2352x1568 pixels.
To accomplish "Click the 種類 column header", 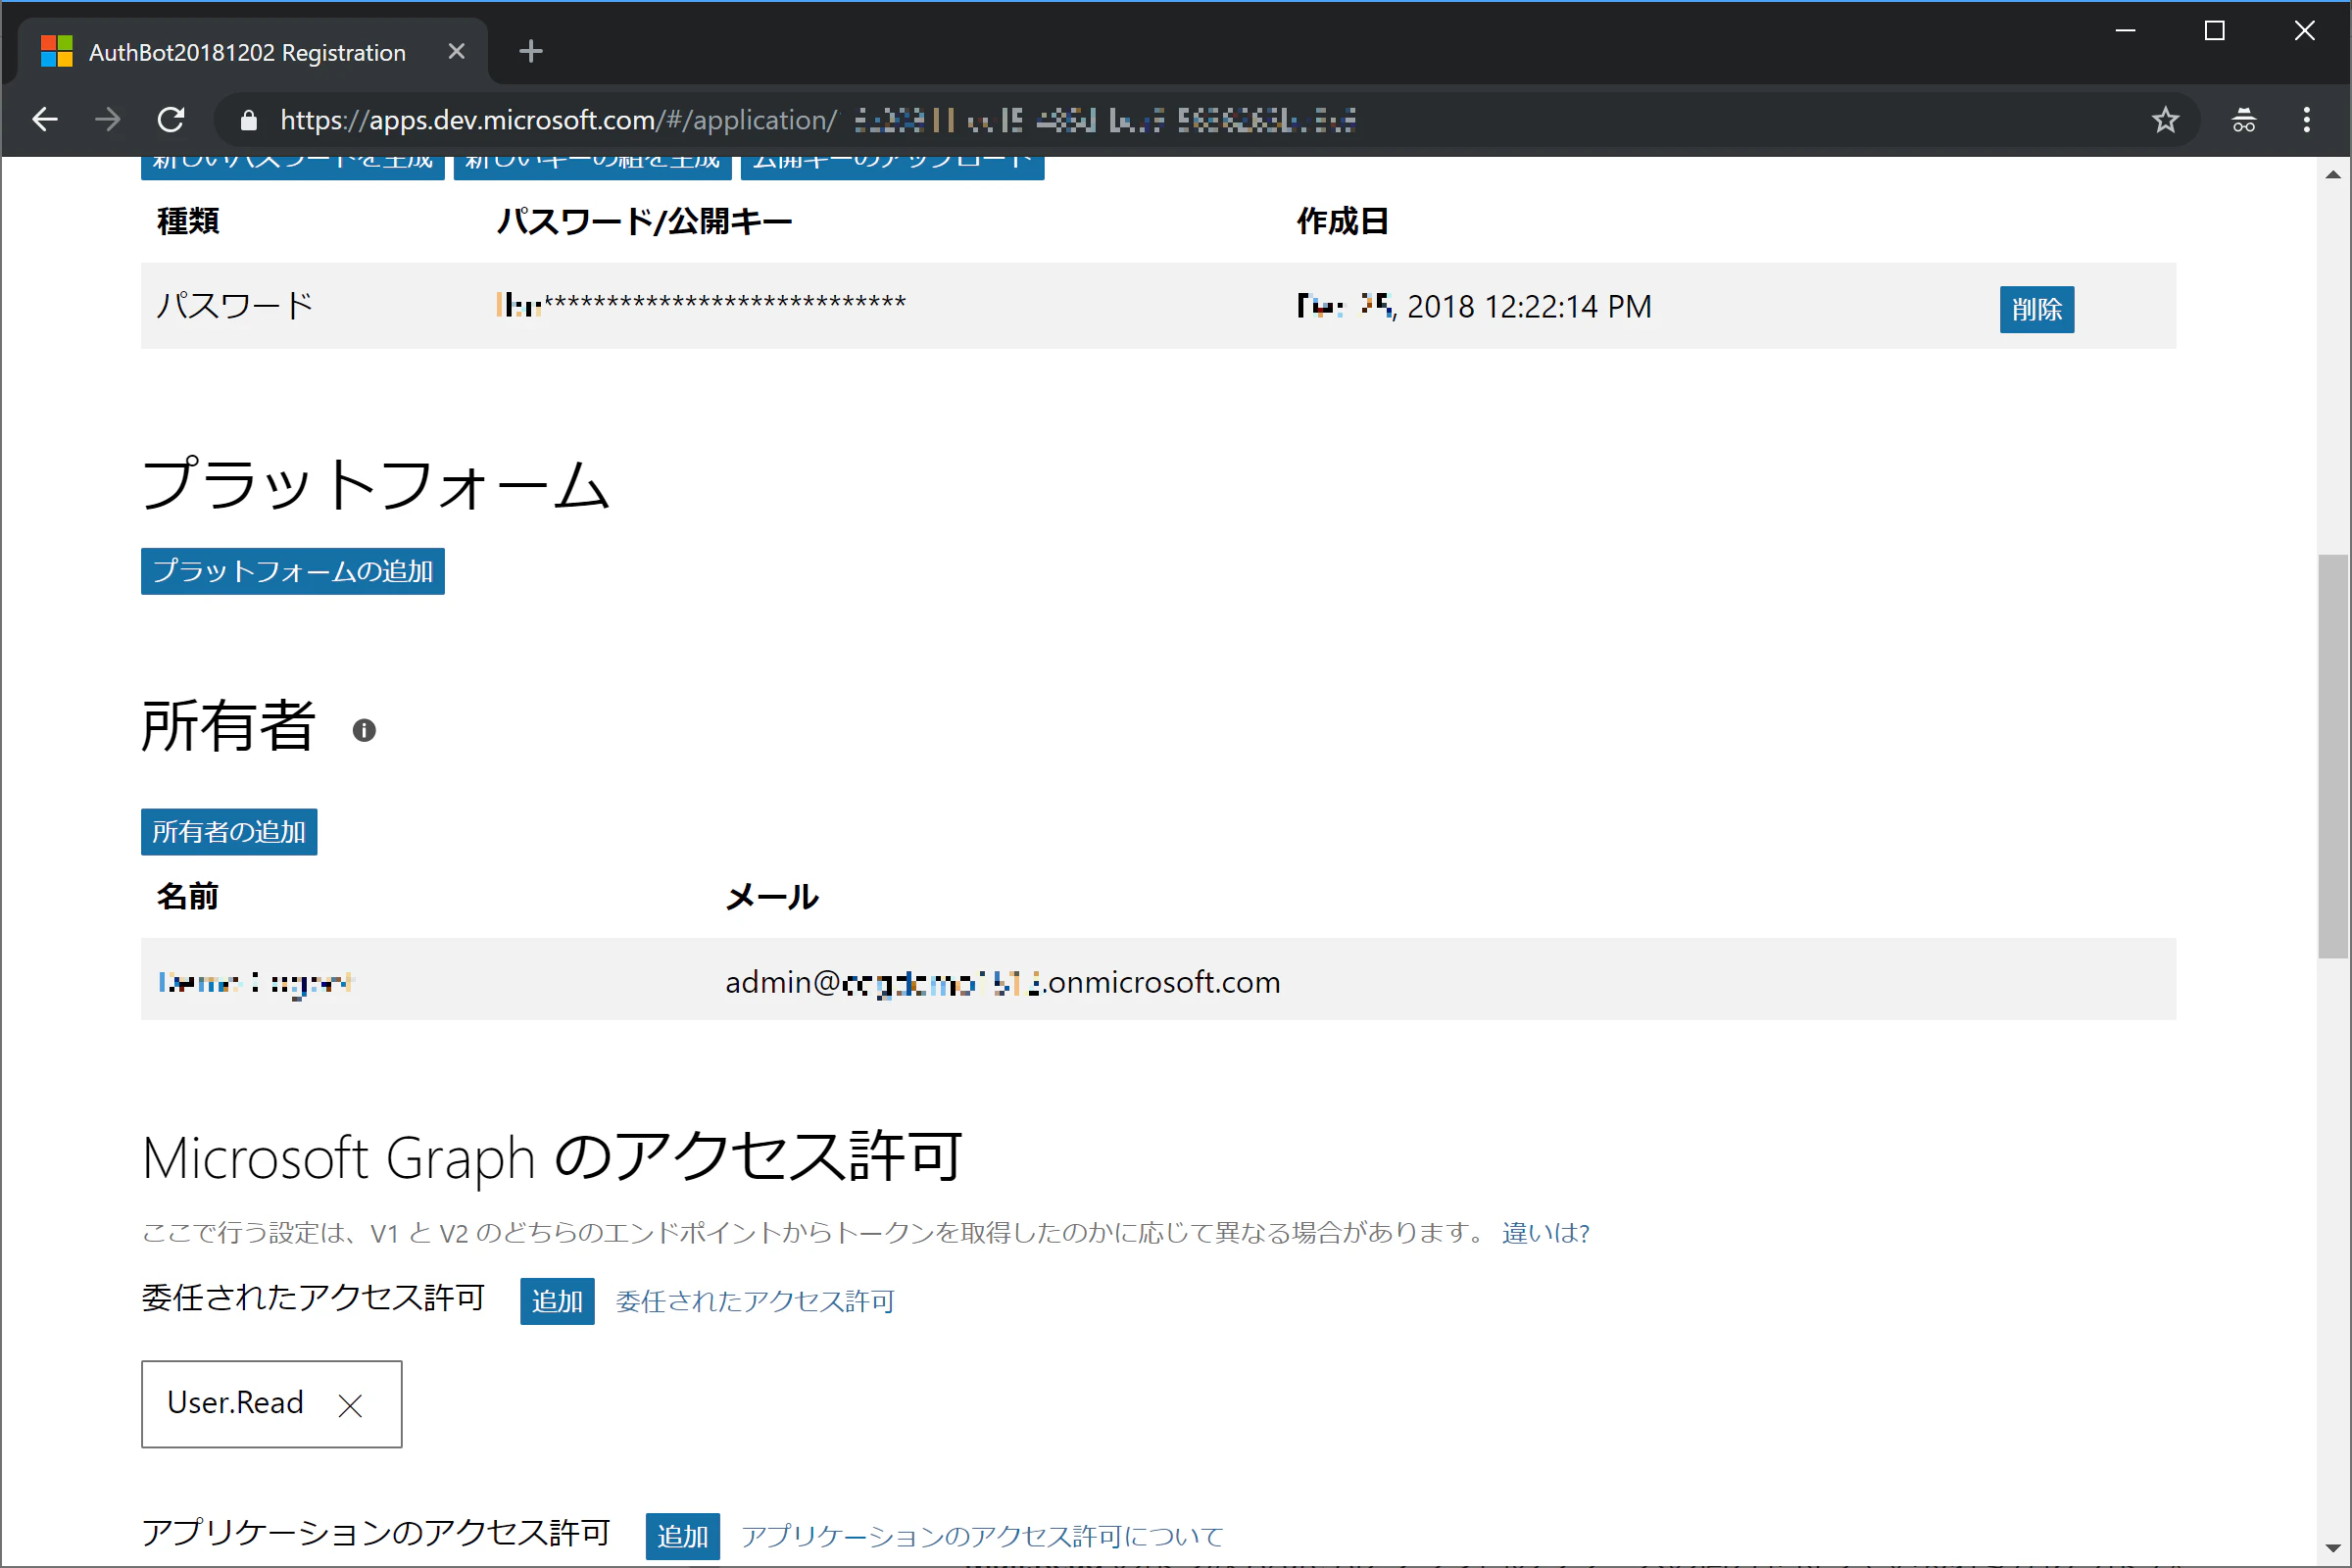I will [188, 221].
